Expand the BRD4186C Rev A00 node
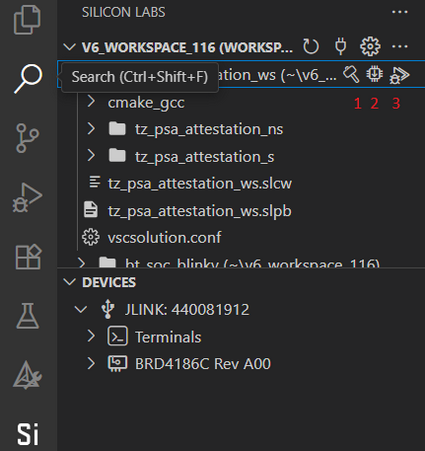This screenshot has height=451, width=425. click(91, 363)
